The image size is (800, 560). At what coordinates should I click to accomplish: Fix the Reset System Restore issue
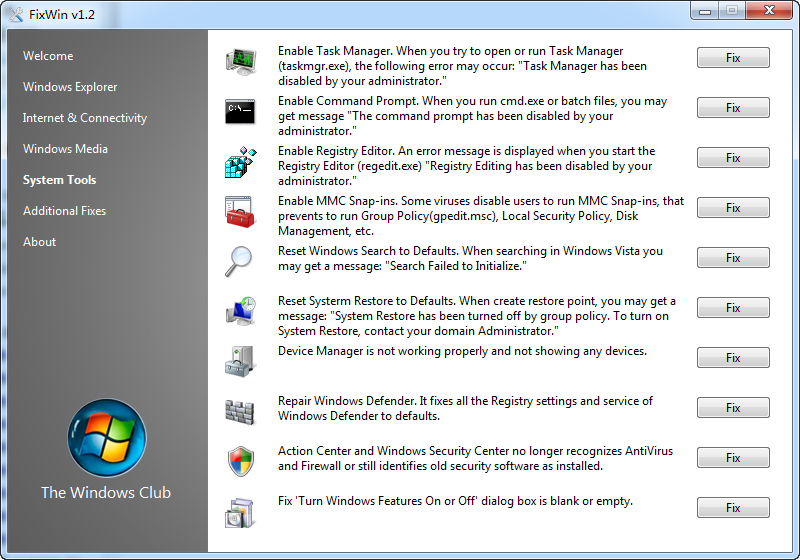pyautogui.click(x=733, y=308)
